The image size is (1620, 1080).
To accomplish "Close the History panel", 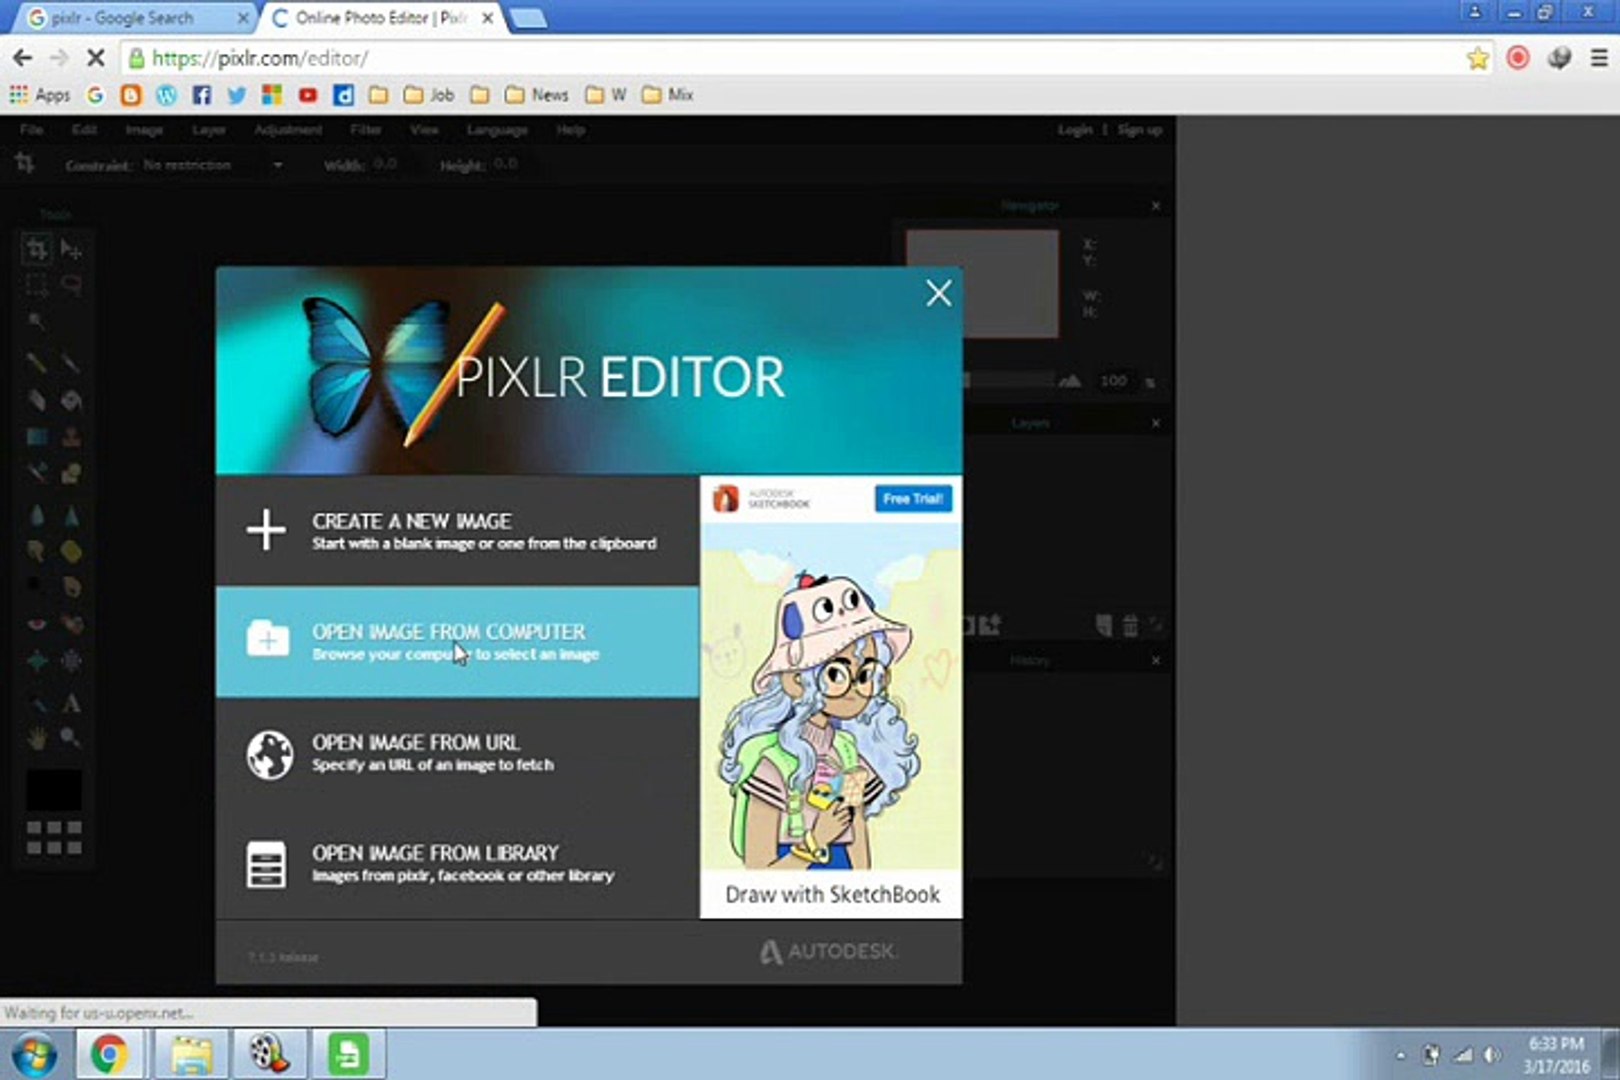I will [1156, 660].
